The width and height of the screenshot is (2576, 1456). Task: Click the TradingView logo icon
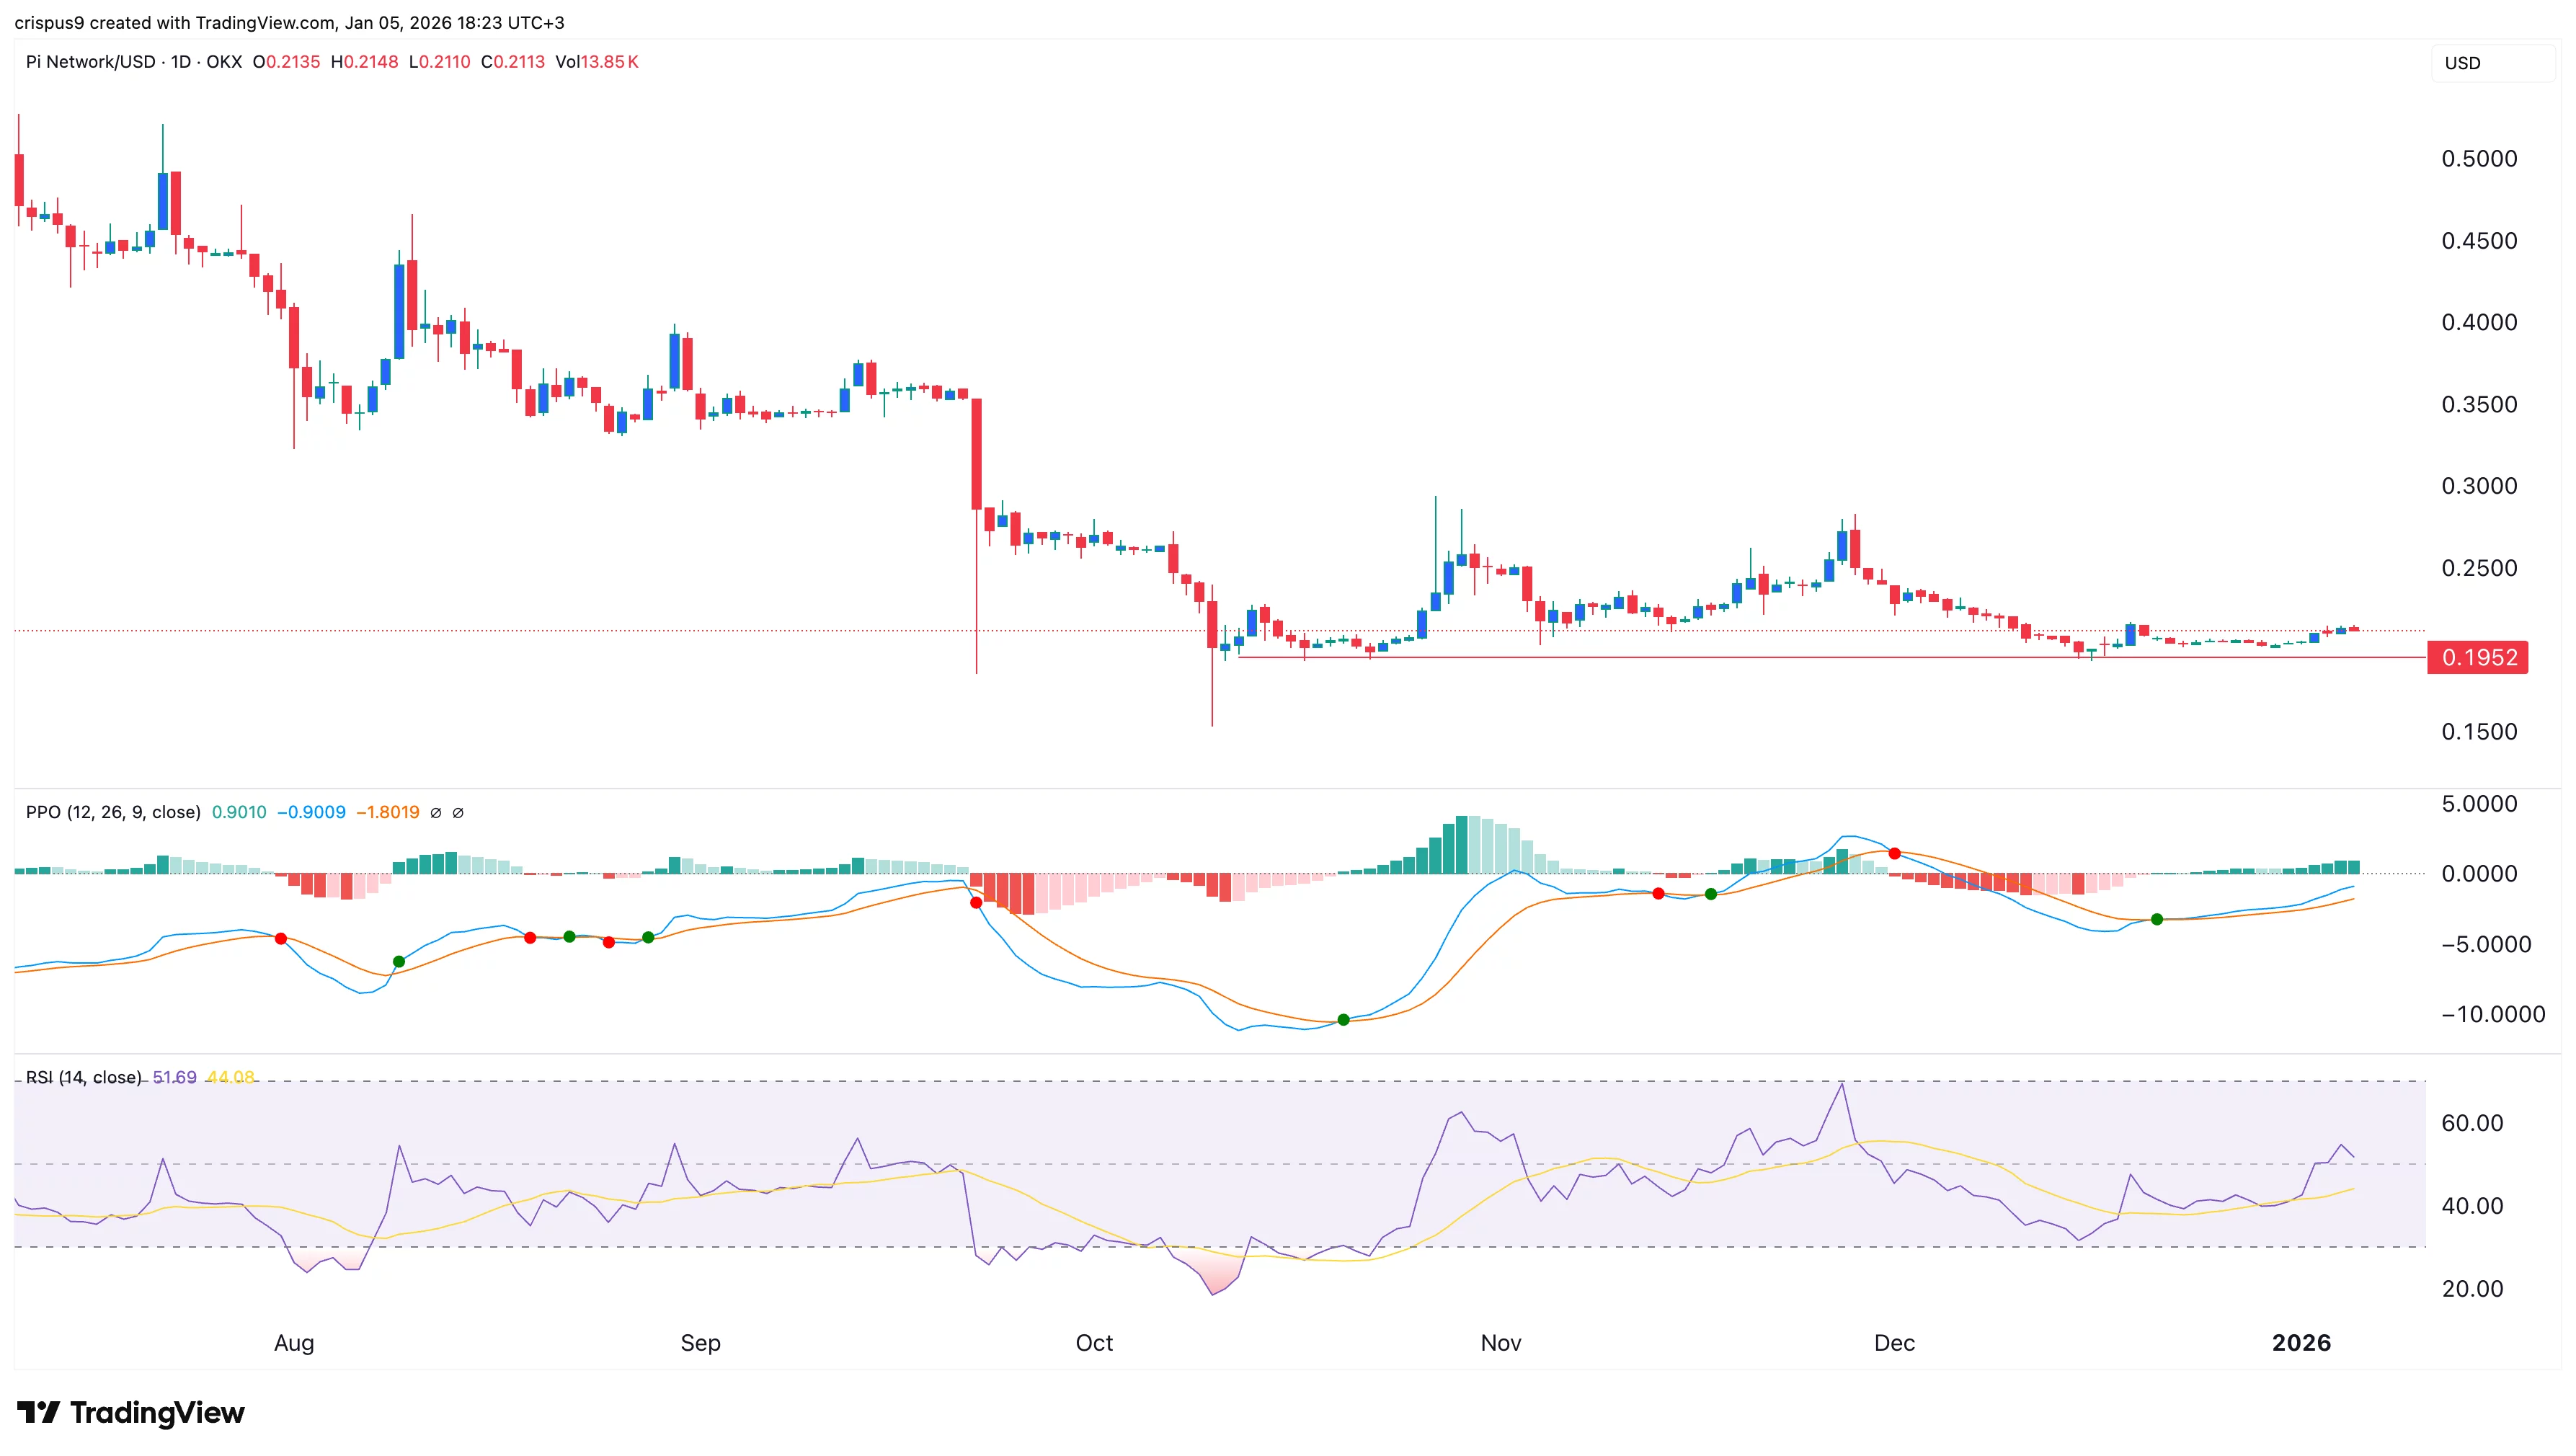40,1413
